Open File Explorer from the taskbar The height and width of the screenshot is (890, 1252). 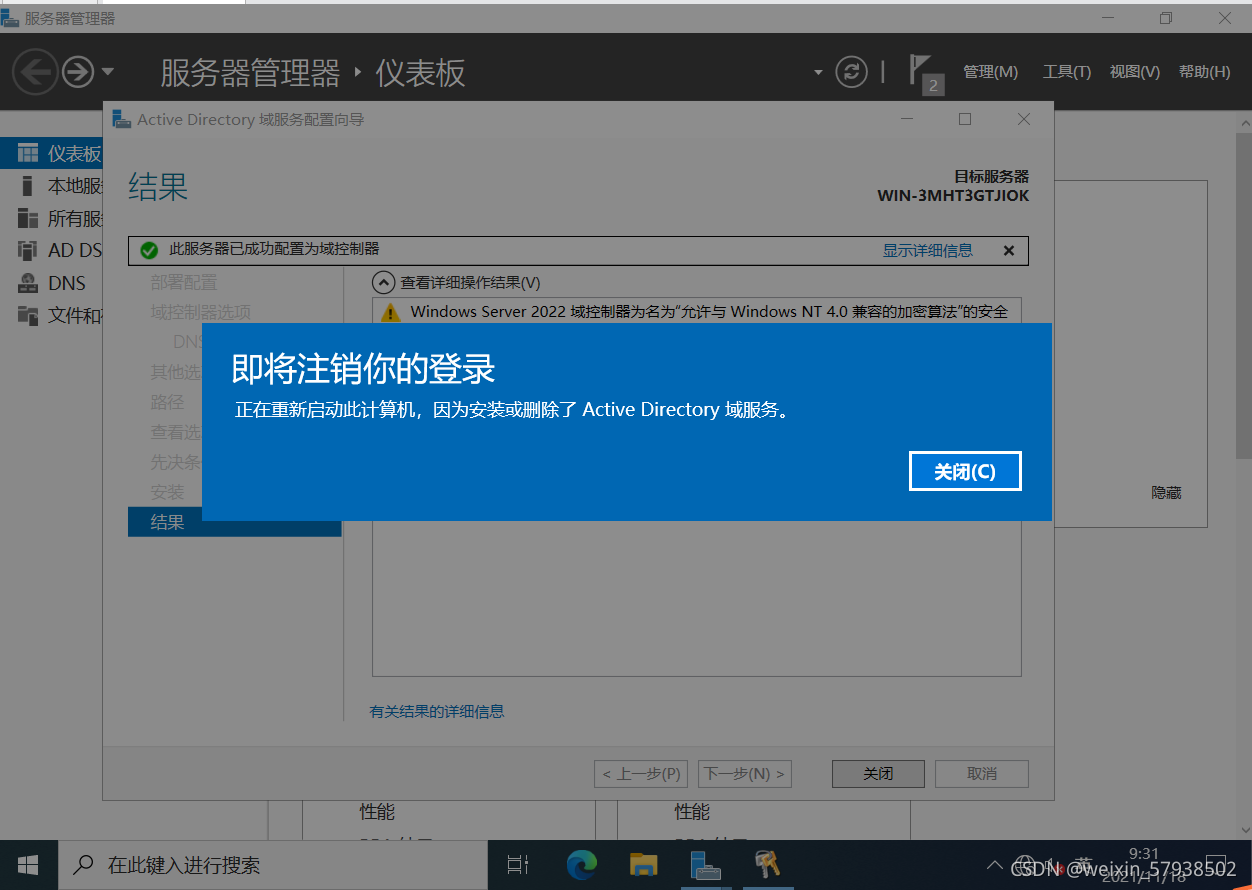coord(643,865)
